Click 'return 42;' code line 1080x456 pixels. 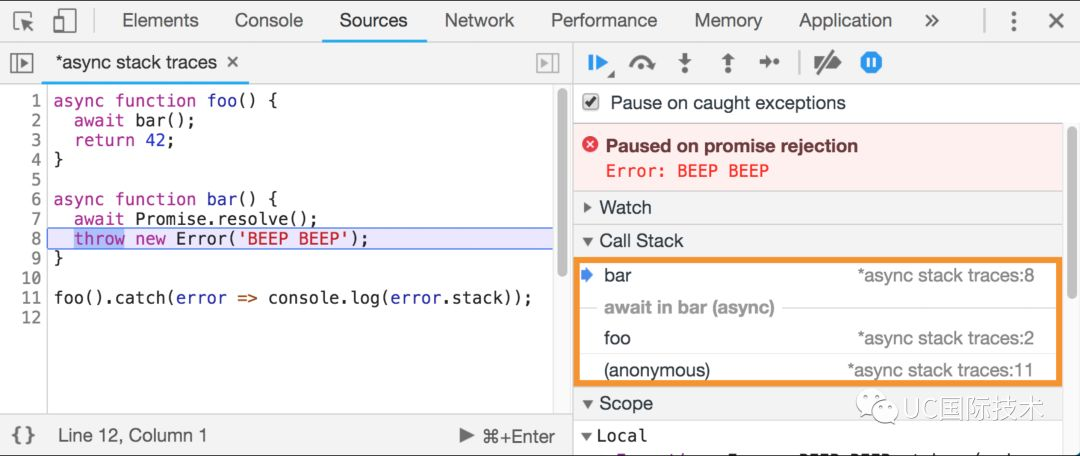[x=125, y=141]
